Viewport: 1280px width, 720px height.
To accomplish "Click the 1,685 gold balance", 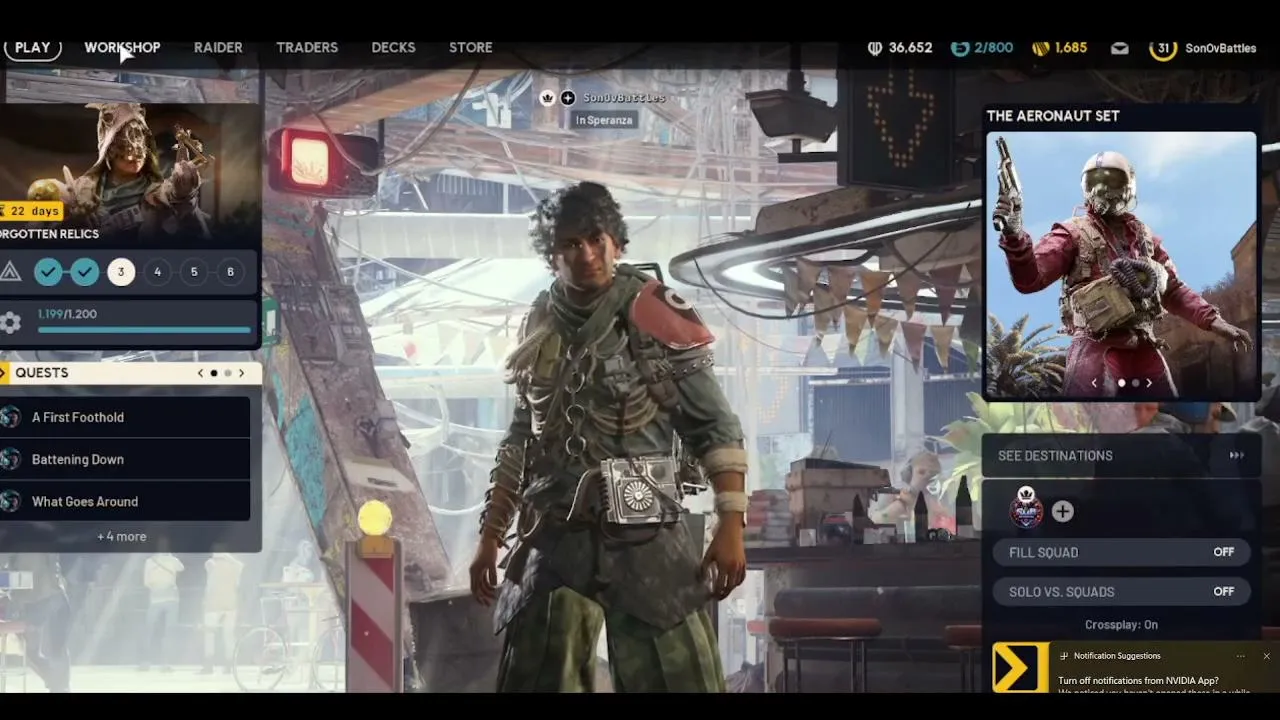I will pos(1071,48).
